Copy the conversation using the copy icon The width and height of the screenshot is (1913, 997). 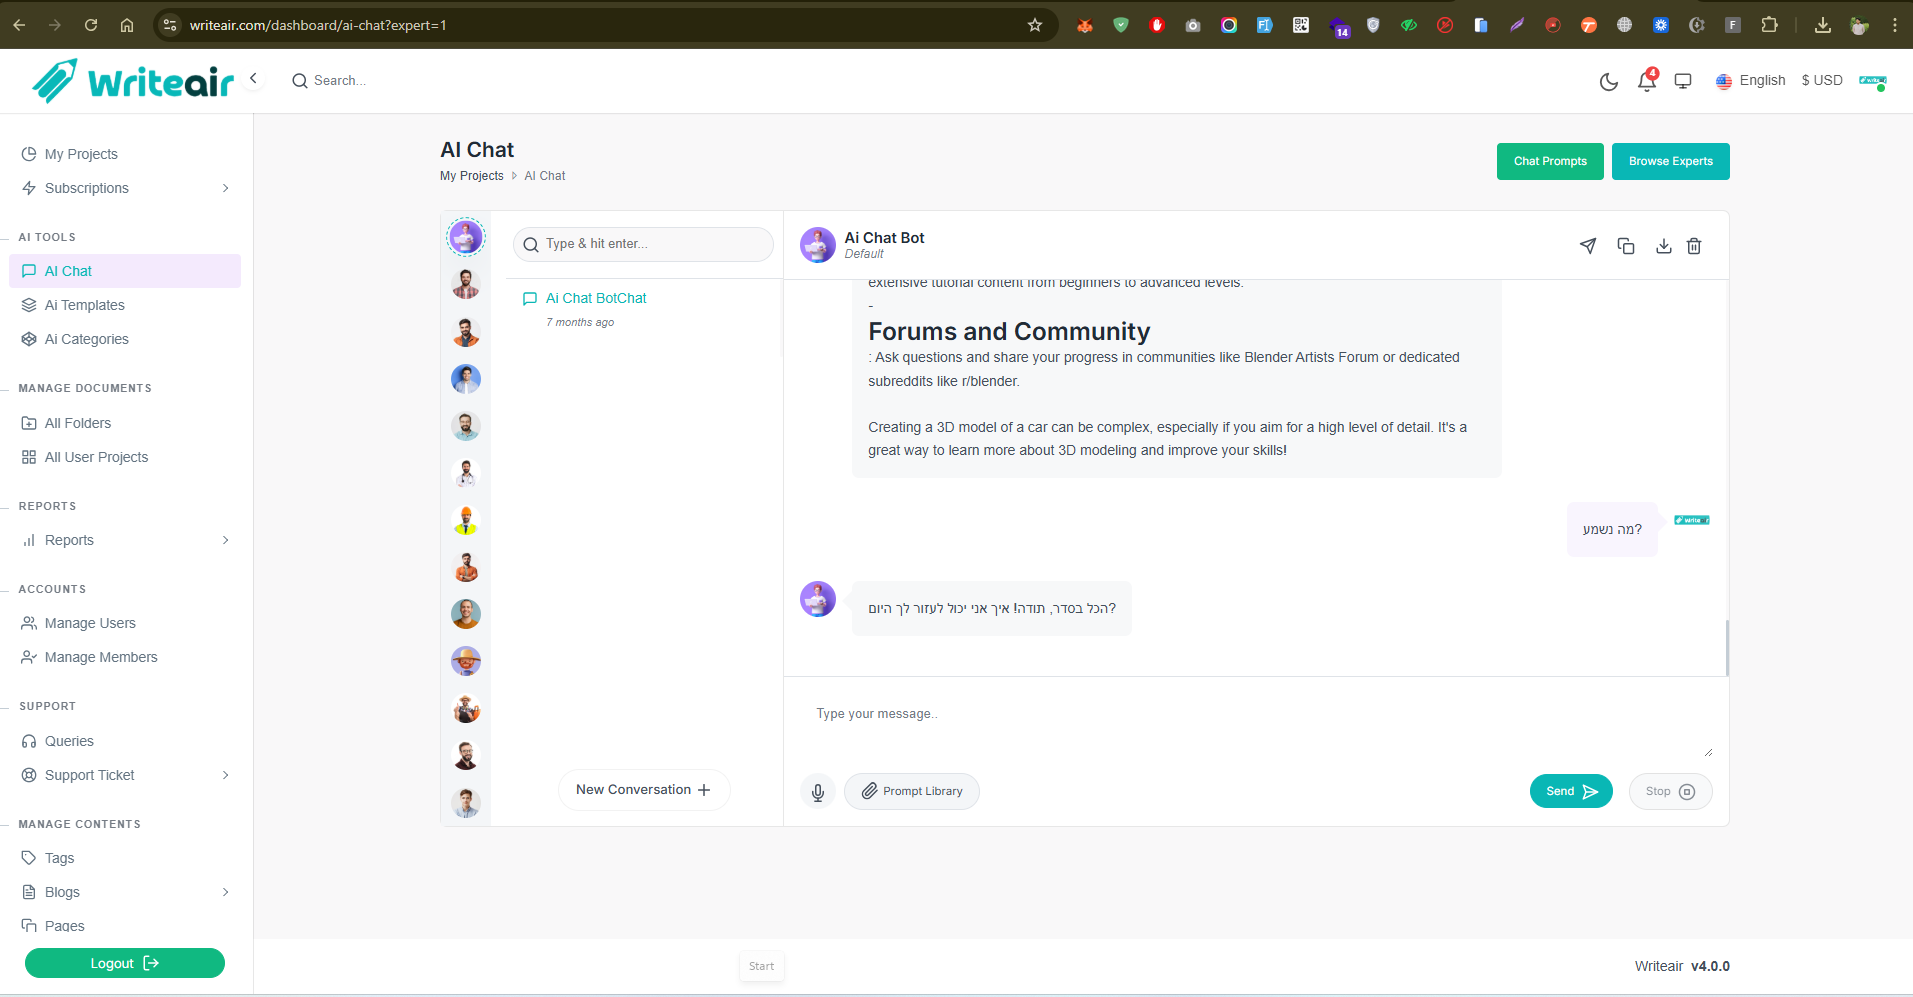(x=1625, y=246)
